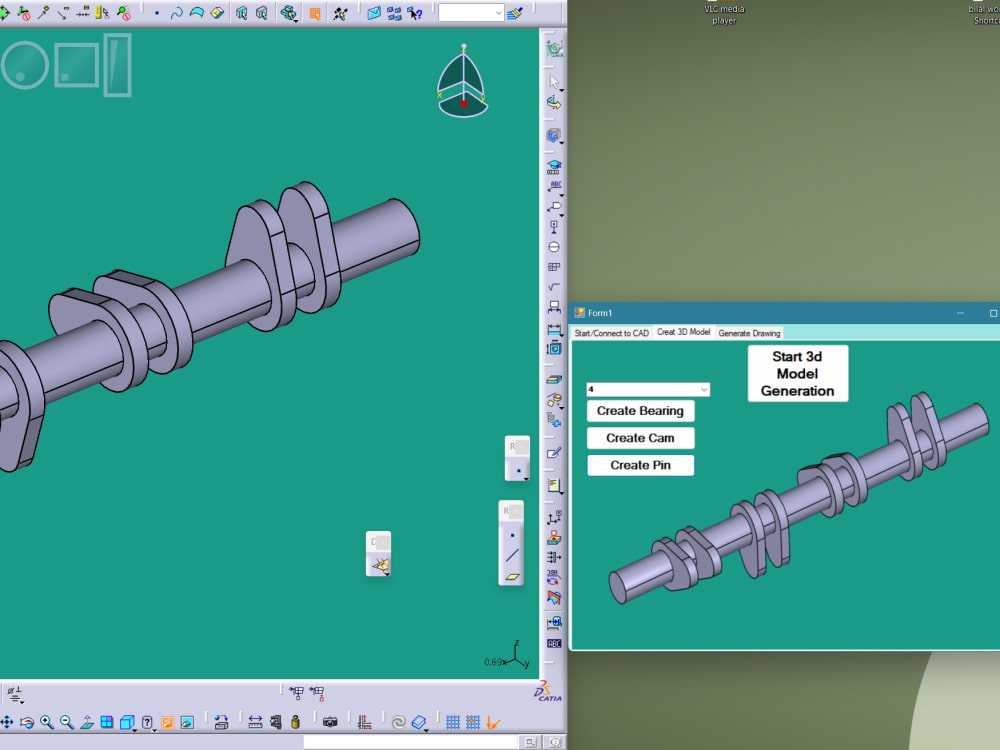Click the Paint Brush format icon
The height and width of the screenshot is (750, 1000).
(x=515, y=13)
